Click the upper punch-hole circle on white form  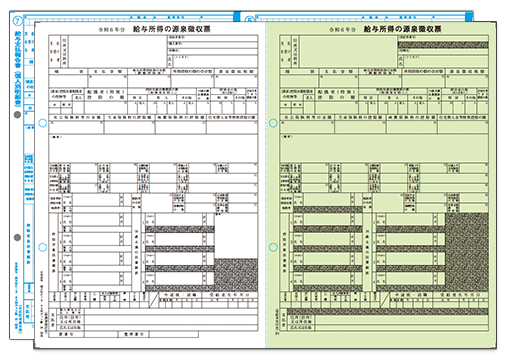(42, 123)
